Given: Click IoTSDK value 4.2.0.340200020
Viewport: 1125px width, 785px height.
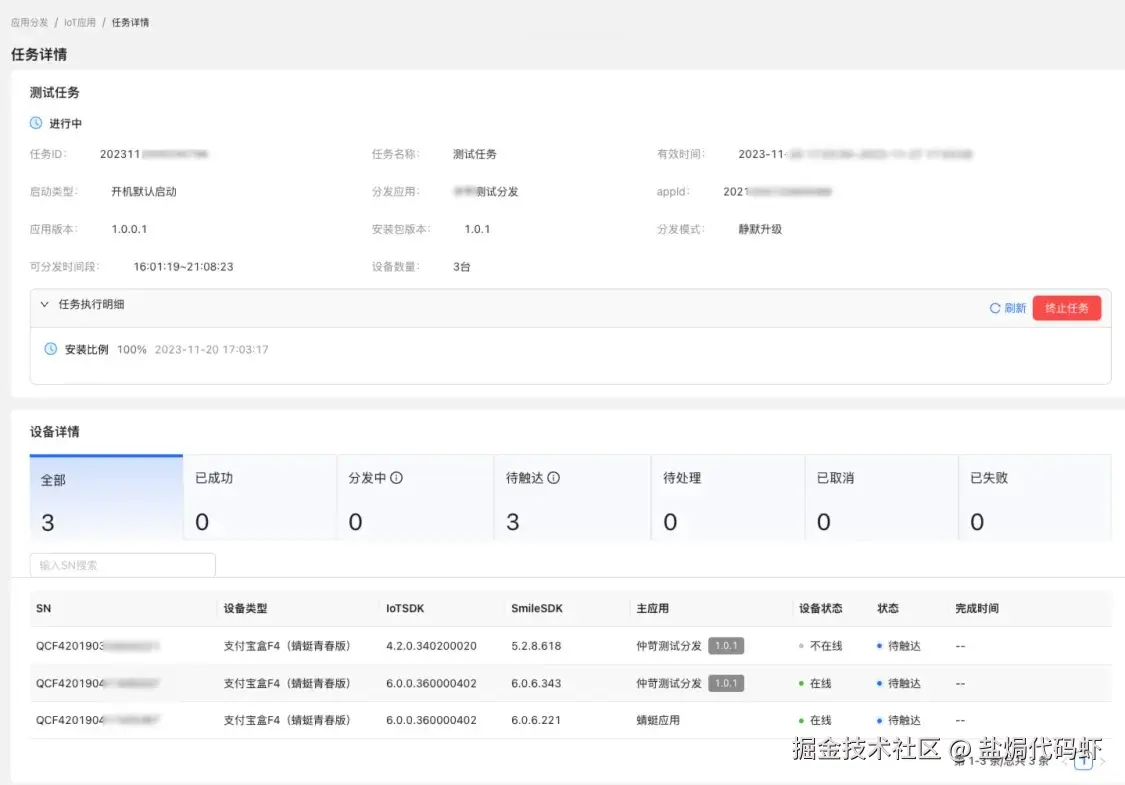Looking at the screenshot, I should [431, 646].
